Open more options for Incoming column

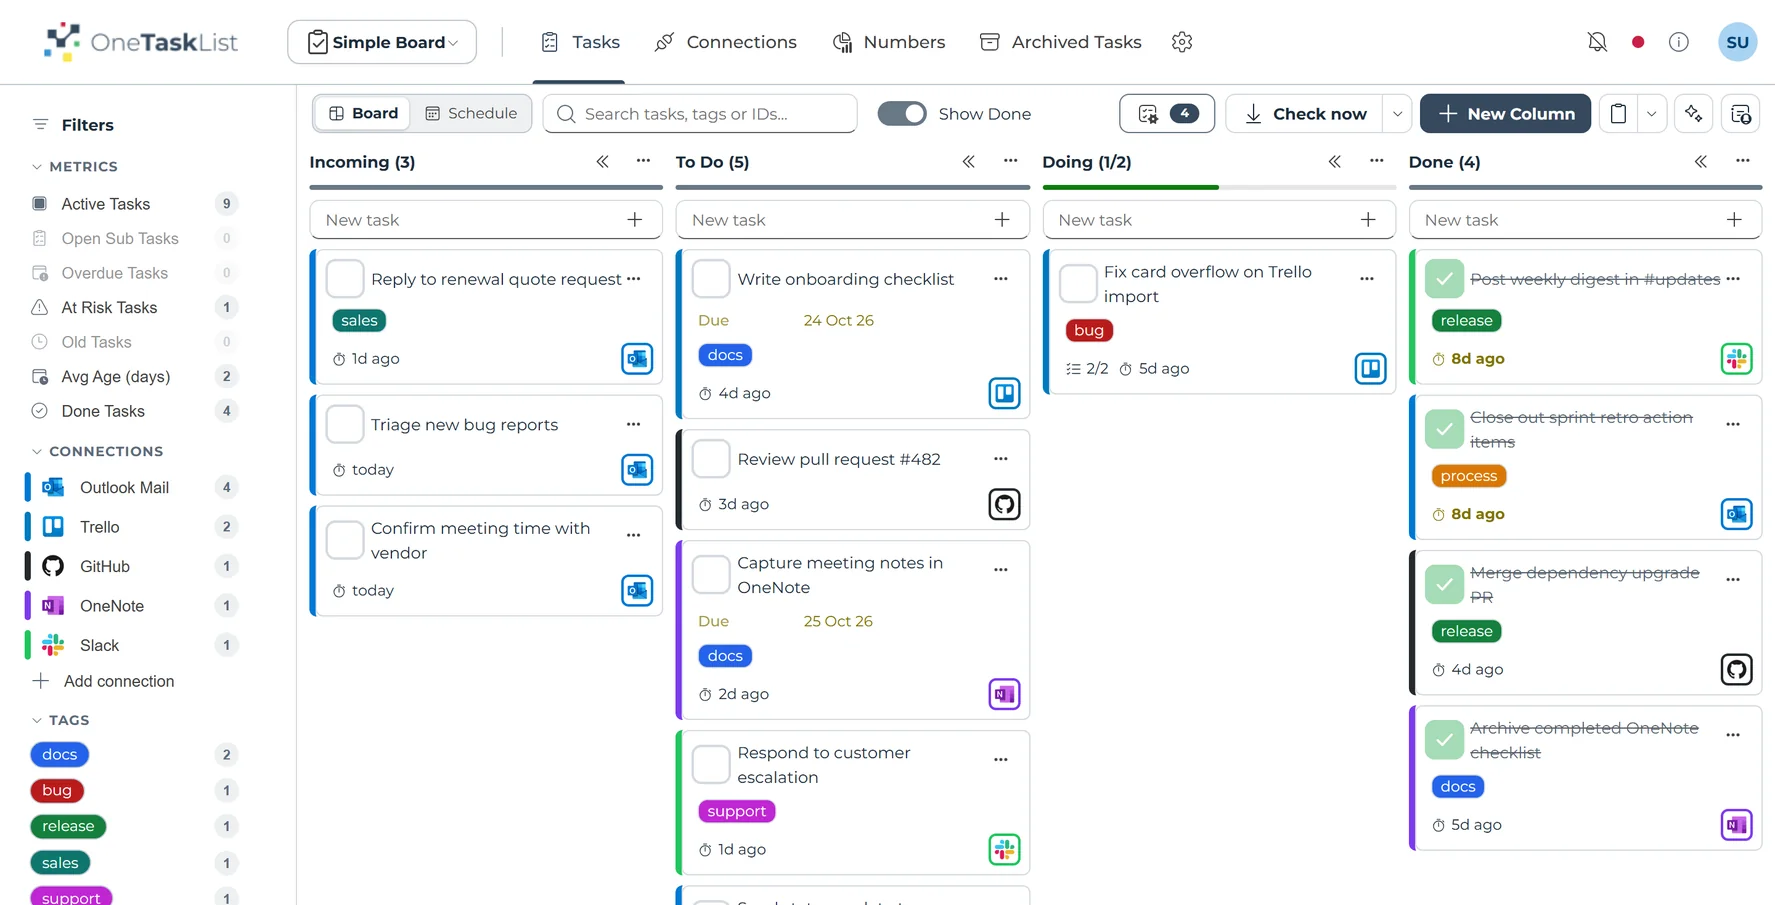tap(643, 161)
